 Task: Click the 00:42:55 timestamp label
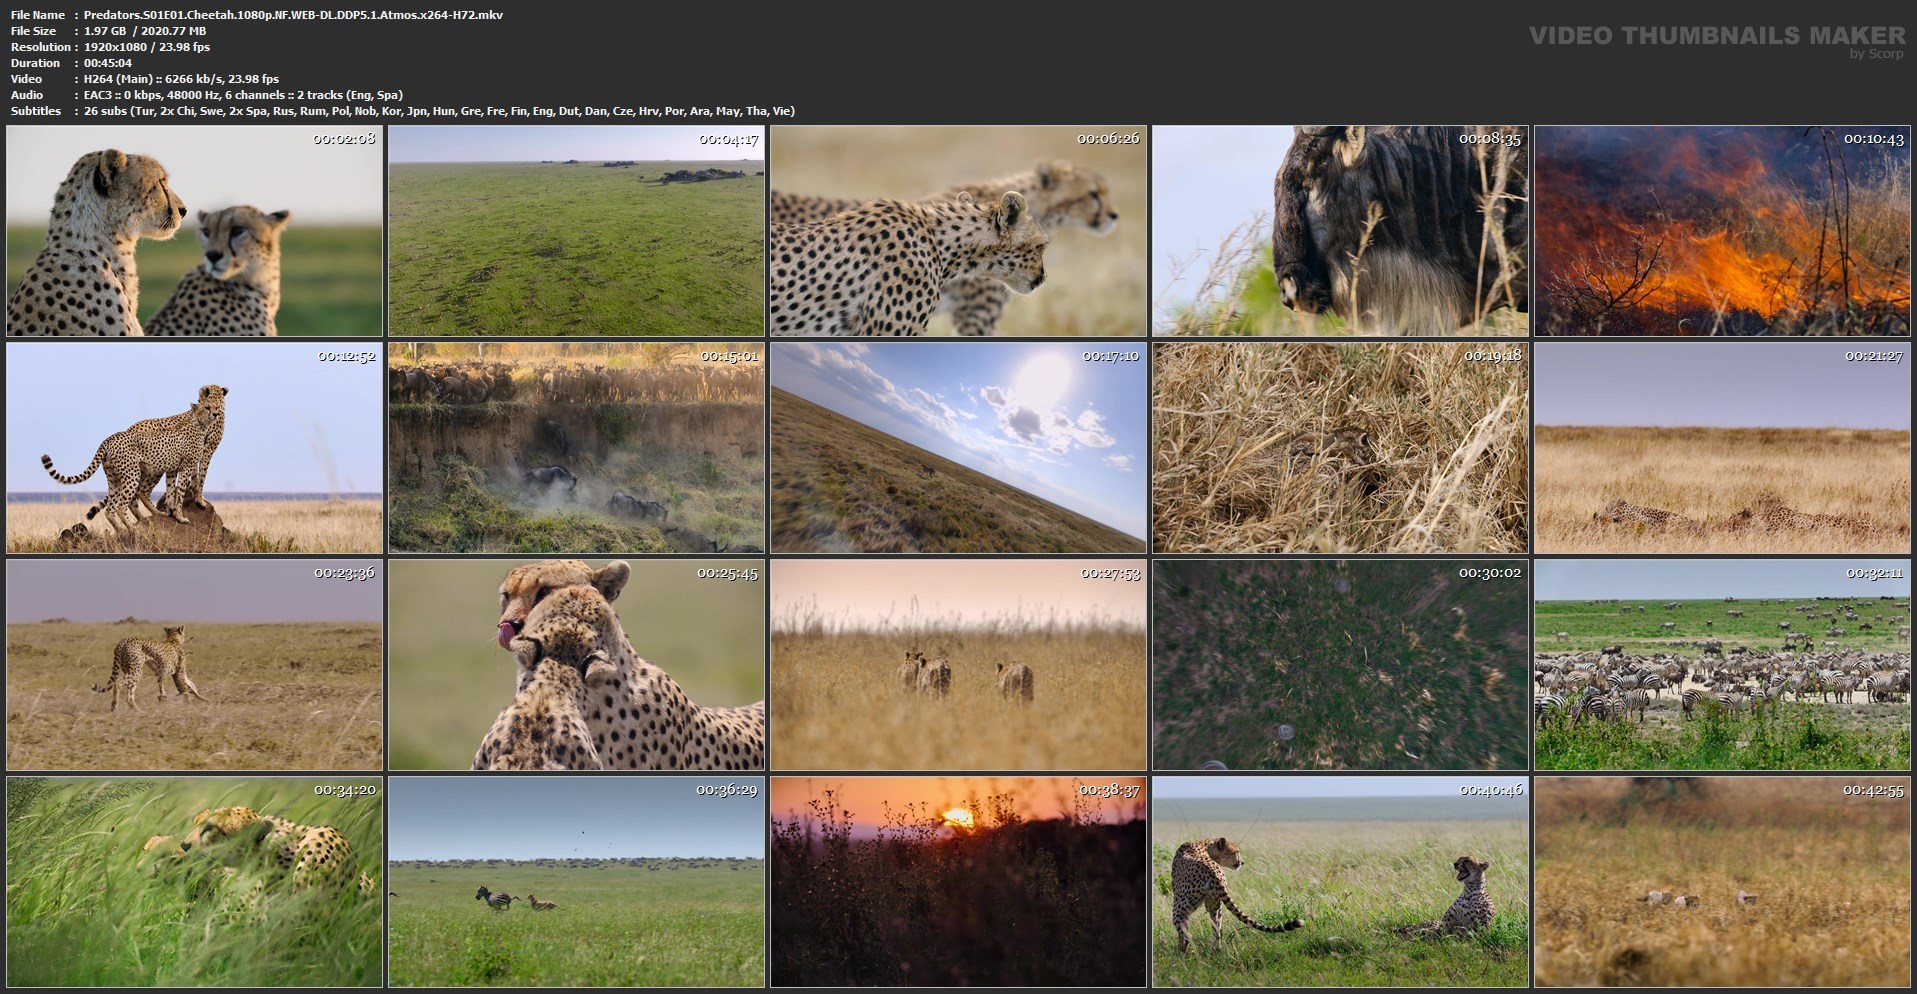[1873, 790]
